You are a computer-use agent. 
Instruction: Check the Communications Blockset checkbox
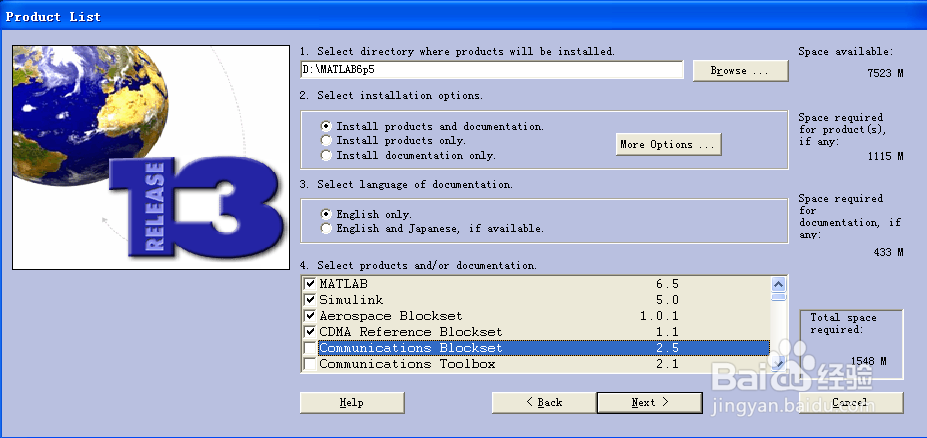pyautogui.click(x=309, y=348)
